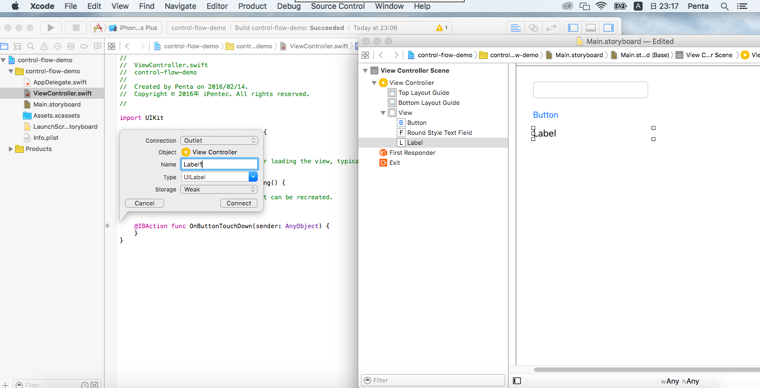
Task: Open the Connection Outlet dropdown
Action: click(219, 140)
